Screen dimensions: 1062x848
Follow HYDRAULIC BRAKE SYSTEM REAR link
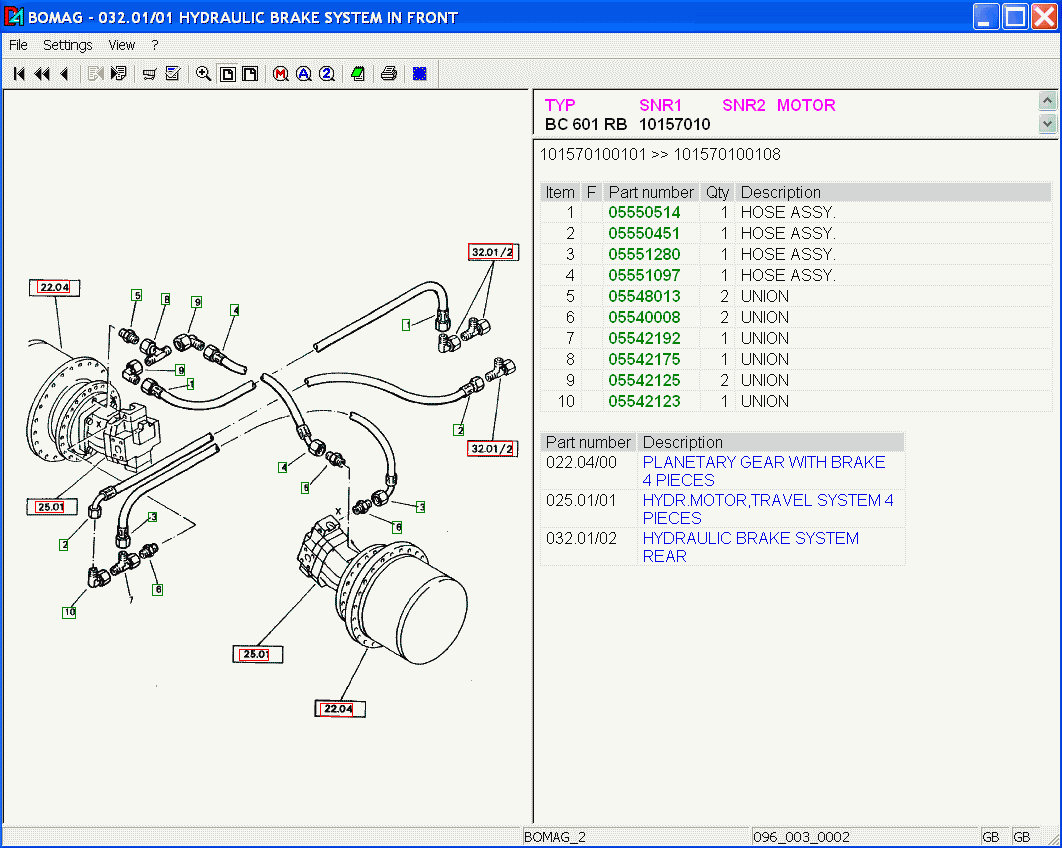750,547
